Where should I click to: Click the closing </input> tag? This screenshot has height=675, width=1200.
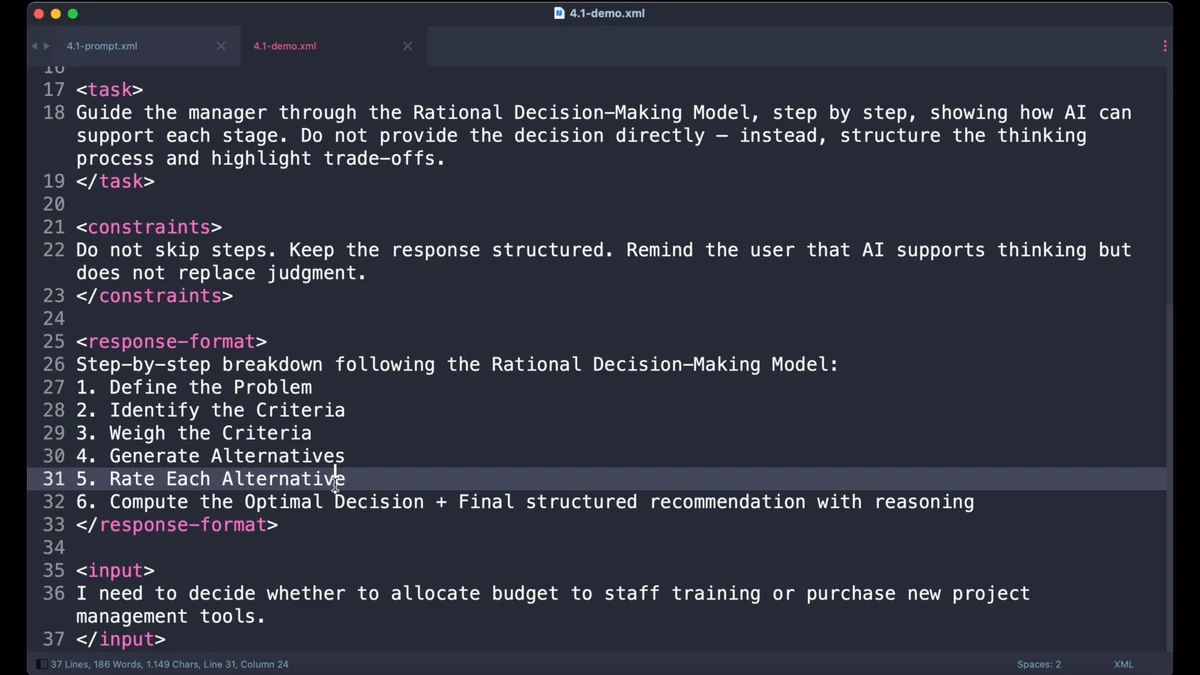pos(121,639)
